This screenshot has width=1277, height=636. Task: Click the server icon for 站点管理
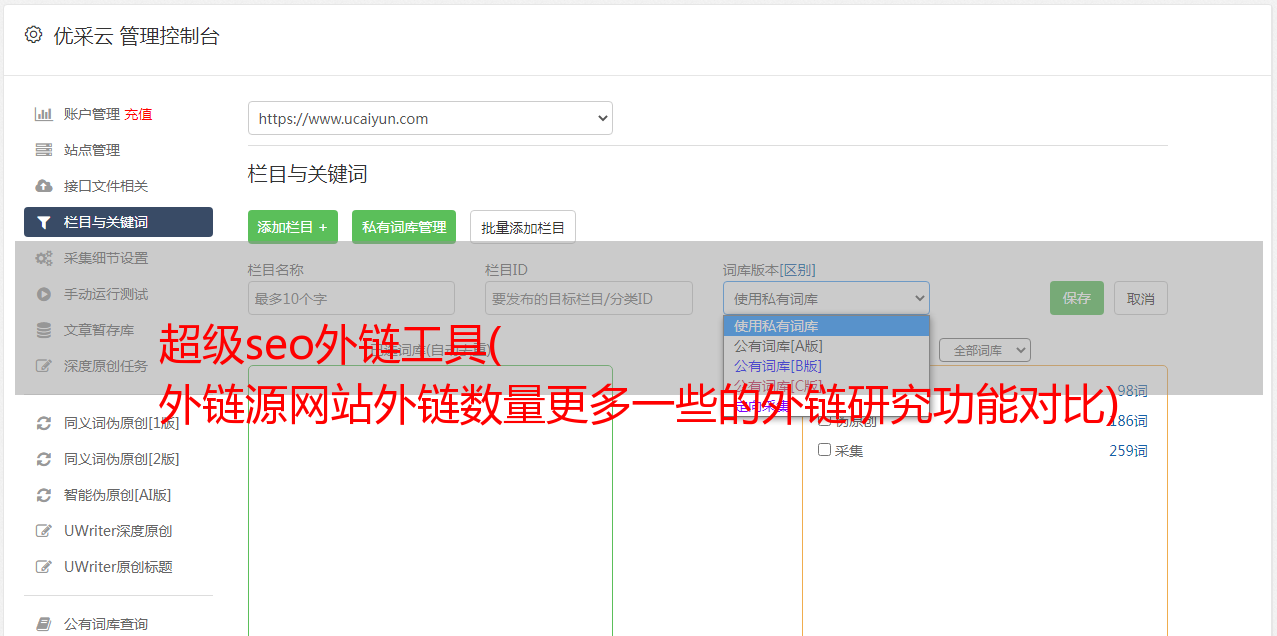(43, 150)
